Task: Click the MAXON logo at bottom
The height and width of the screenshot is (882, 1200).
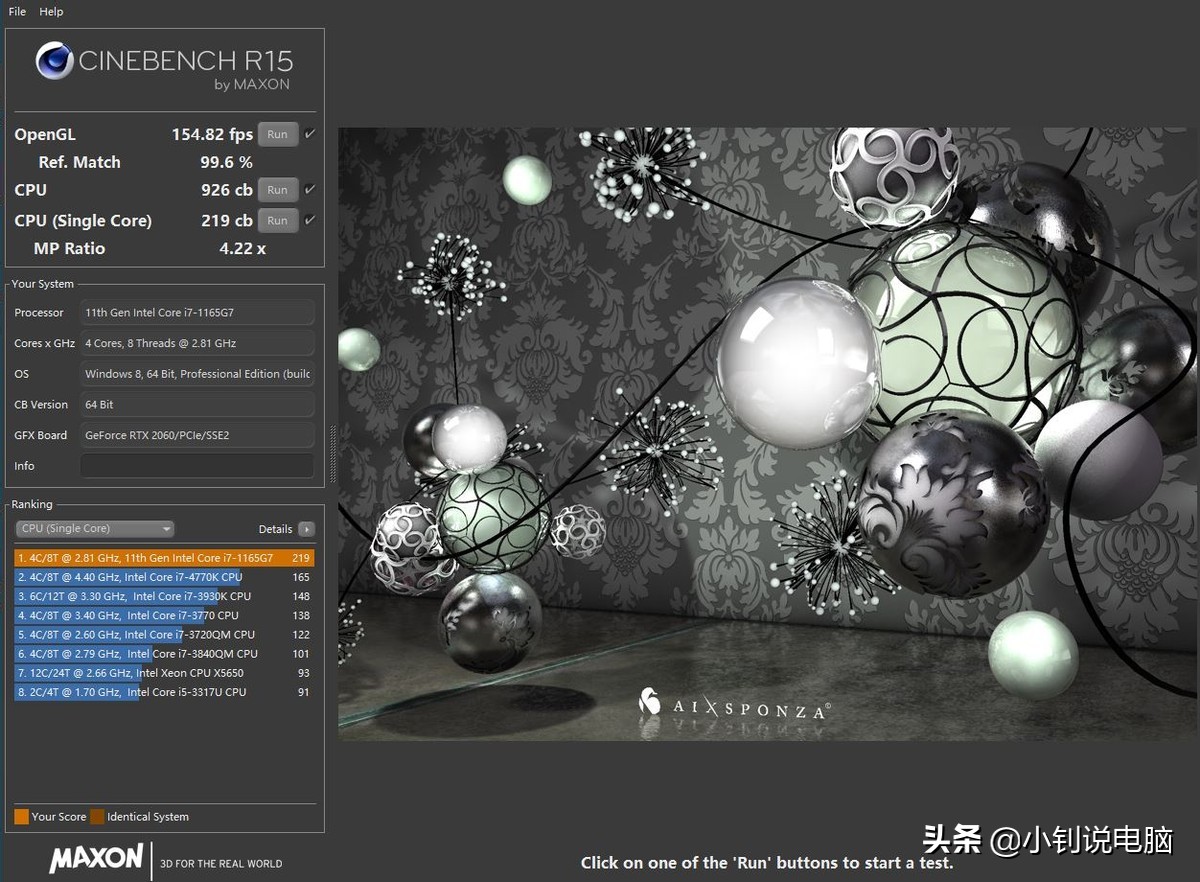Action: (x=97, y=858)
